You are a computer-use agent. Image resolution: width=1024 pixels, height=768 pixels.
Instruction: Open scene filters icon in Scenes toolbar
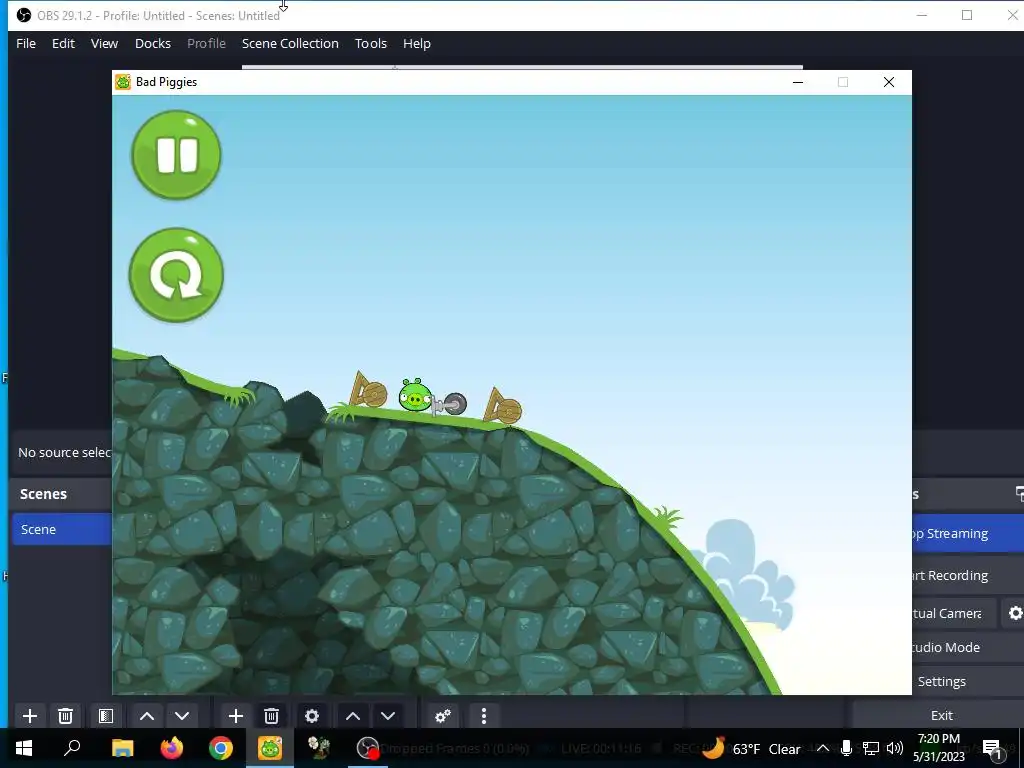click(x=106, y=716)
